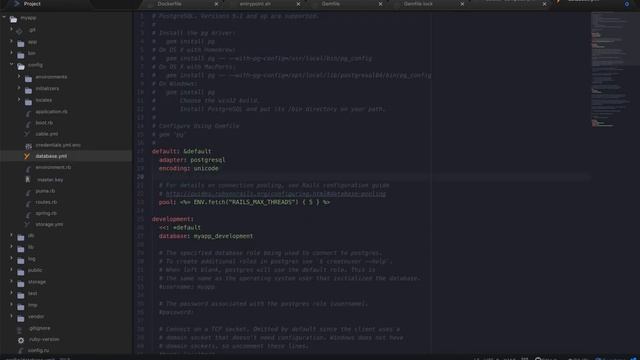Collapse the config folder
The image size is (640, 360).
click(11, 64)
